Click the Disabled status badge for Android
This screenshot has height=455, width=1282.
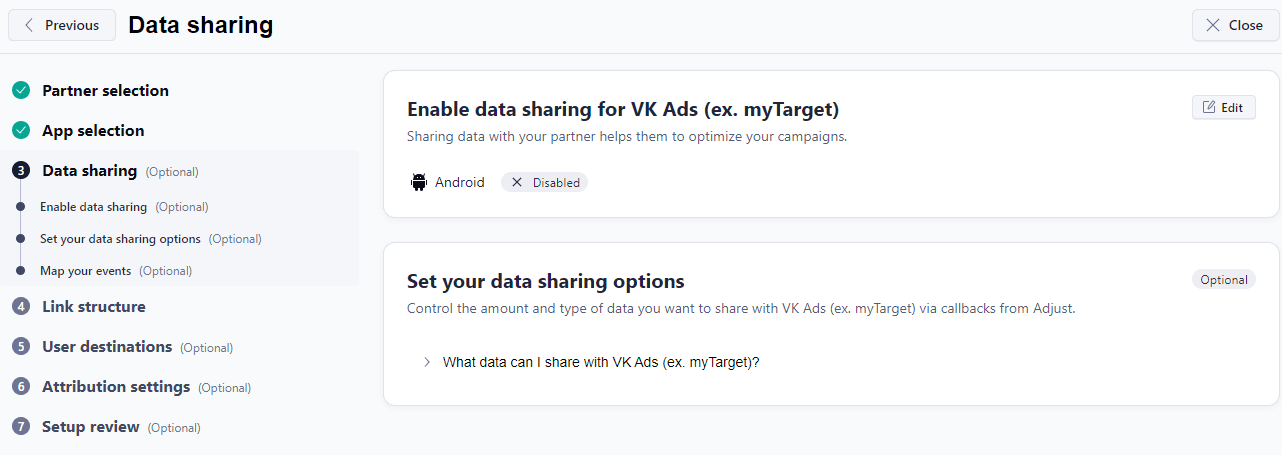tap(544, 182)
